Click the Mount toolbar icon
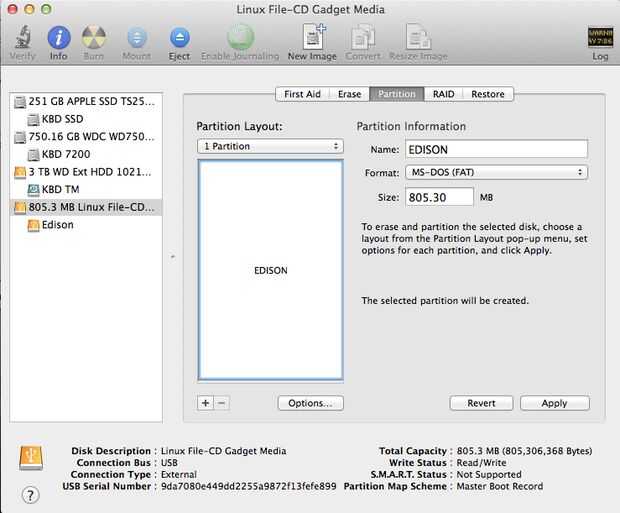Image resolution: width=620 pixels, height=513 pixels. coord(137,38)
